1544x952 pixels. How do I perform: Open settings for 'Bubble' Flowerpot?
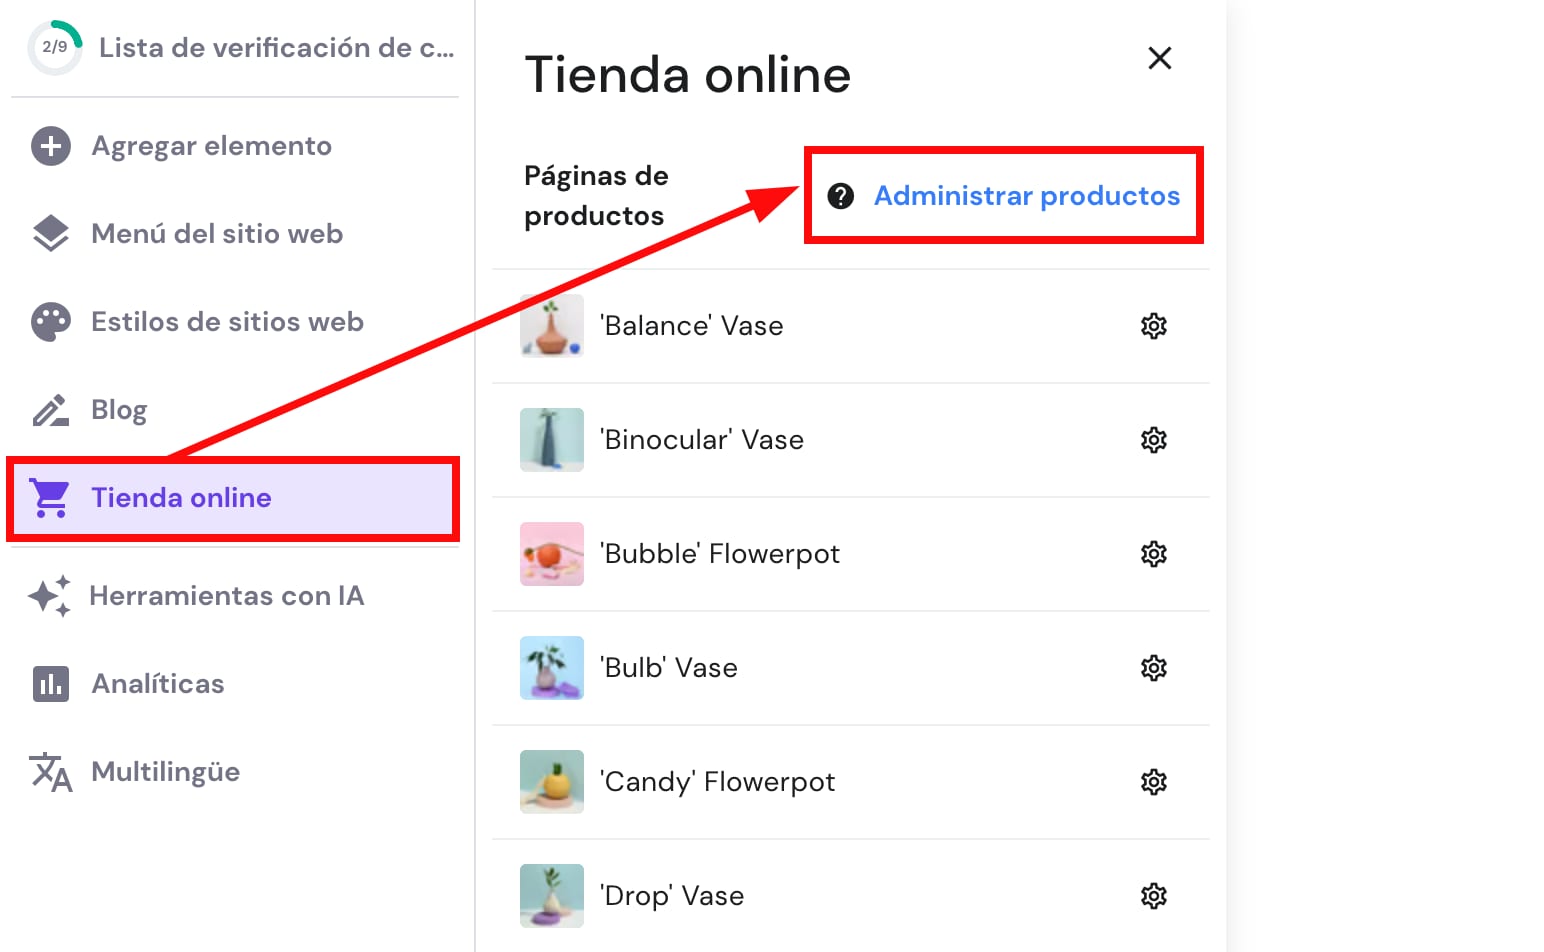tap(1153, 554)
